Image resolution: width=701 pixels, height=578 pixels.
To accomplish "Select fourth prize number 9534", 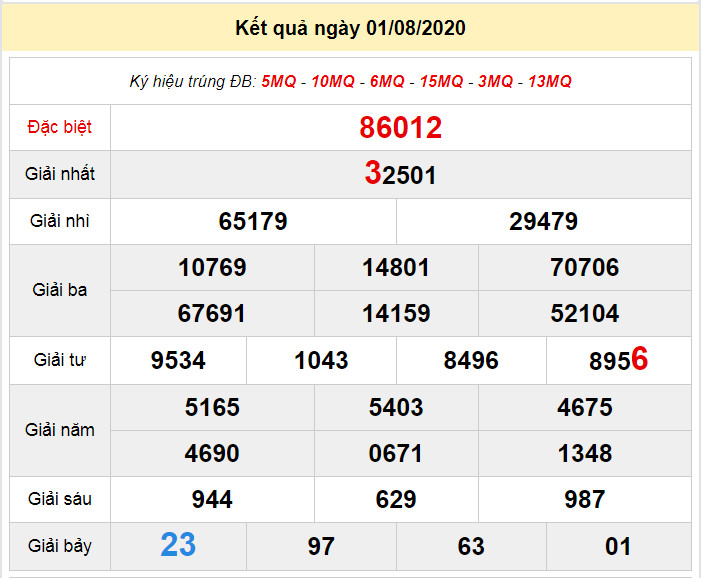I will [x=178, y=360].
